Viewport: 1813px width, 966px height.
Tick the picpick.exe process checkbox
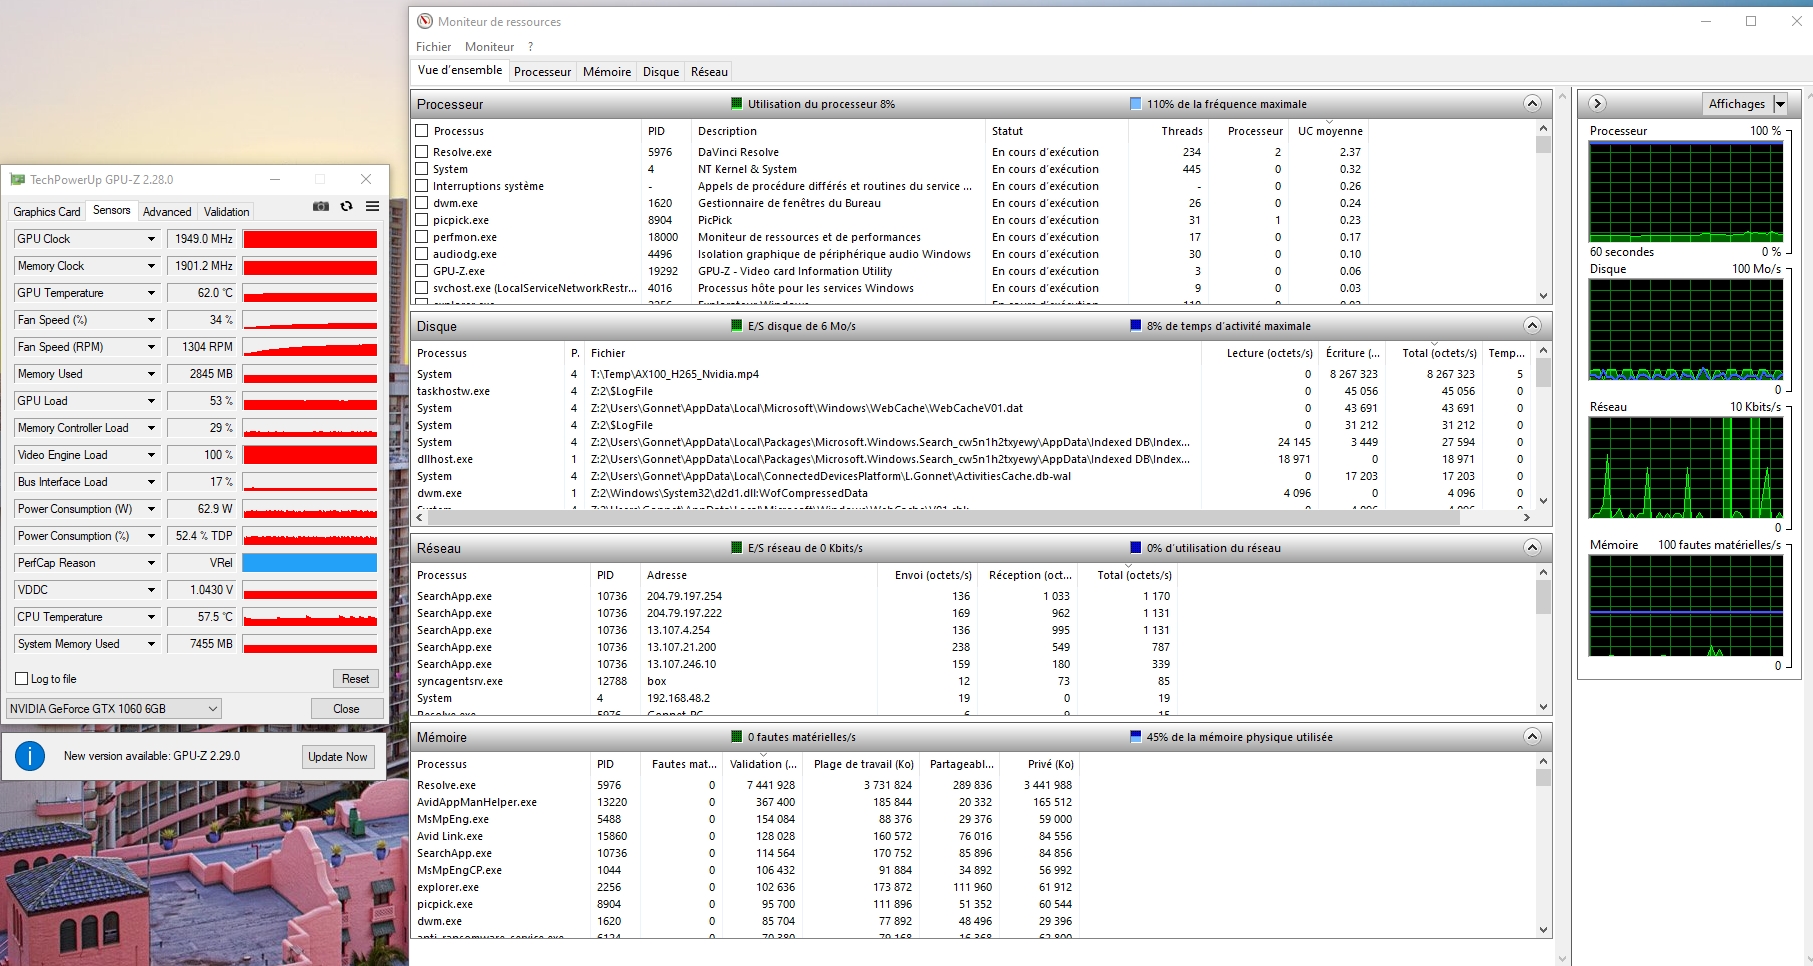422,220
